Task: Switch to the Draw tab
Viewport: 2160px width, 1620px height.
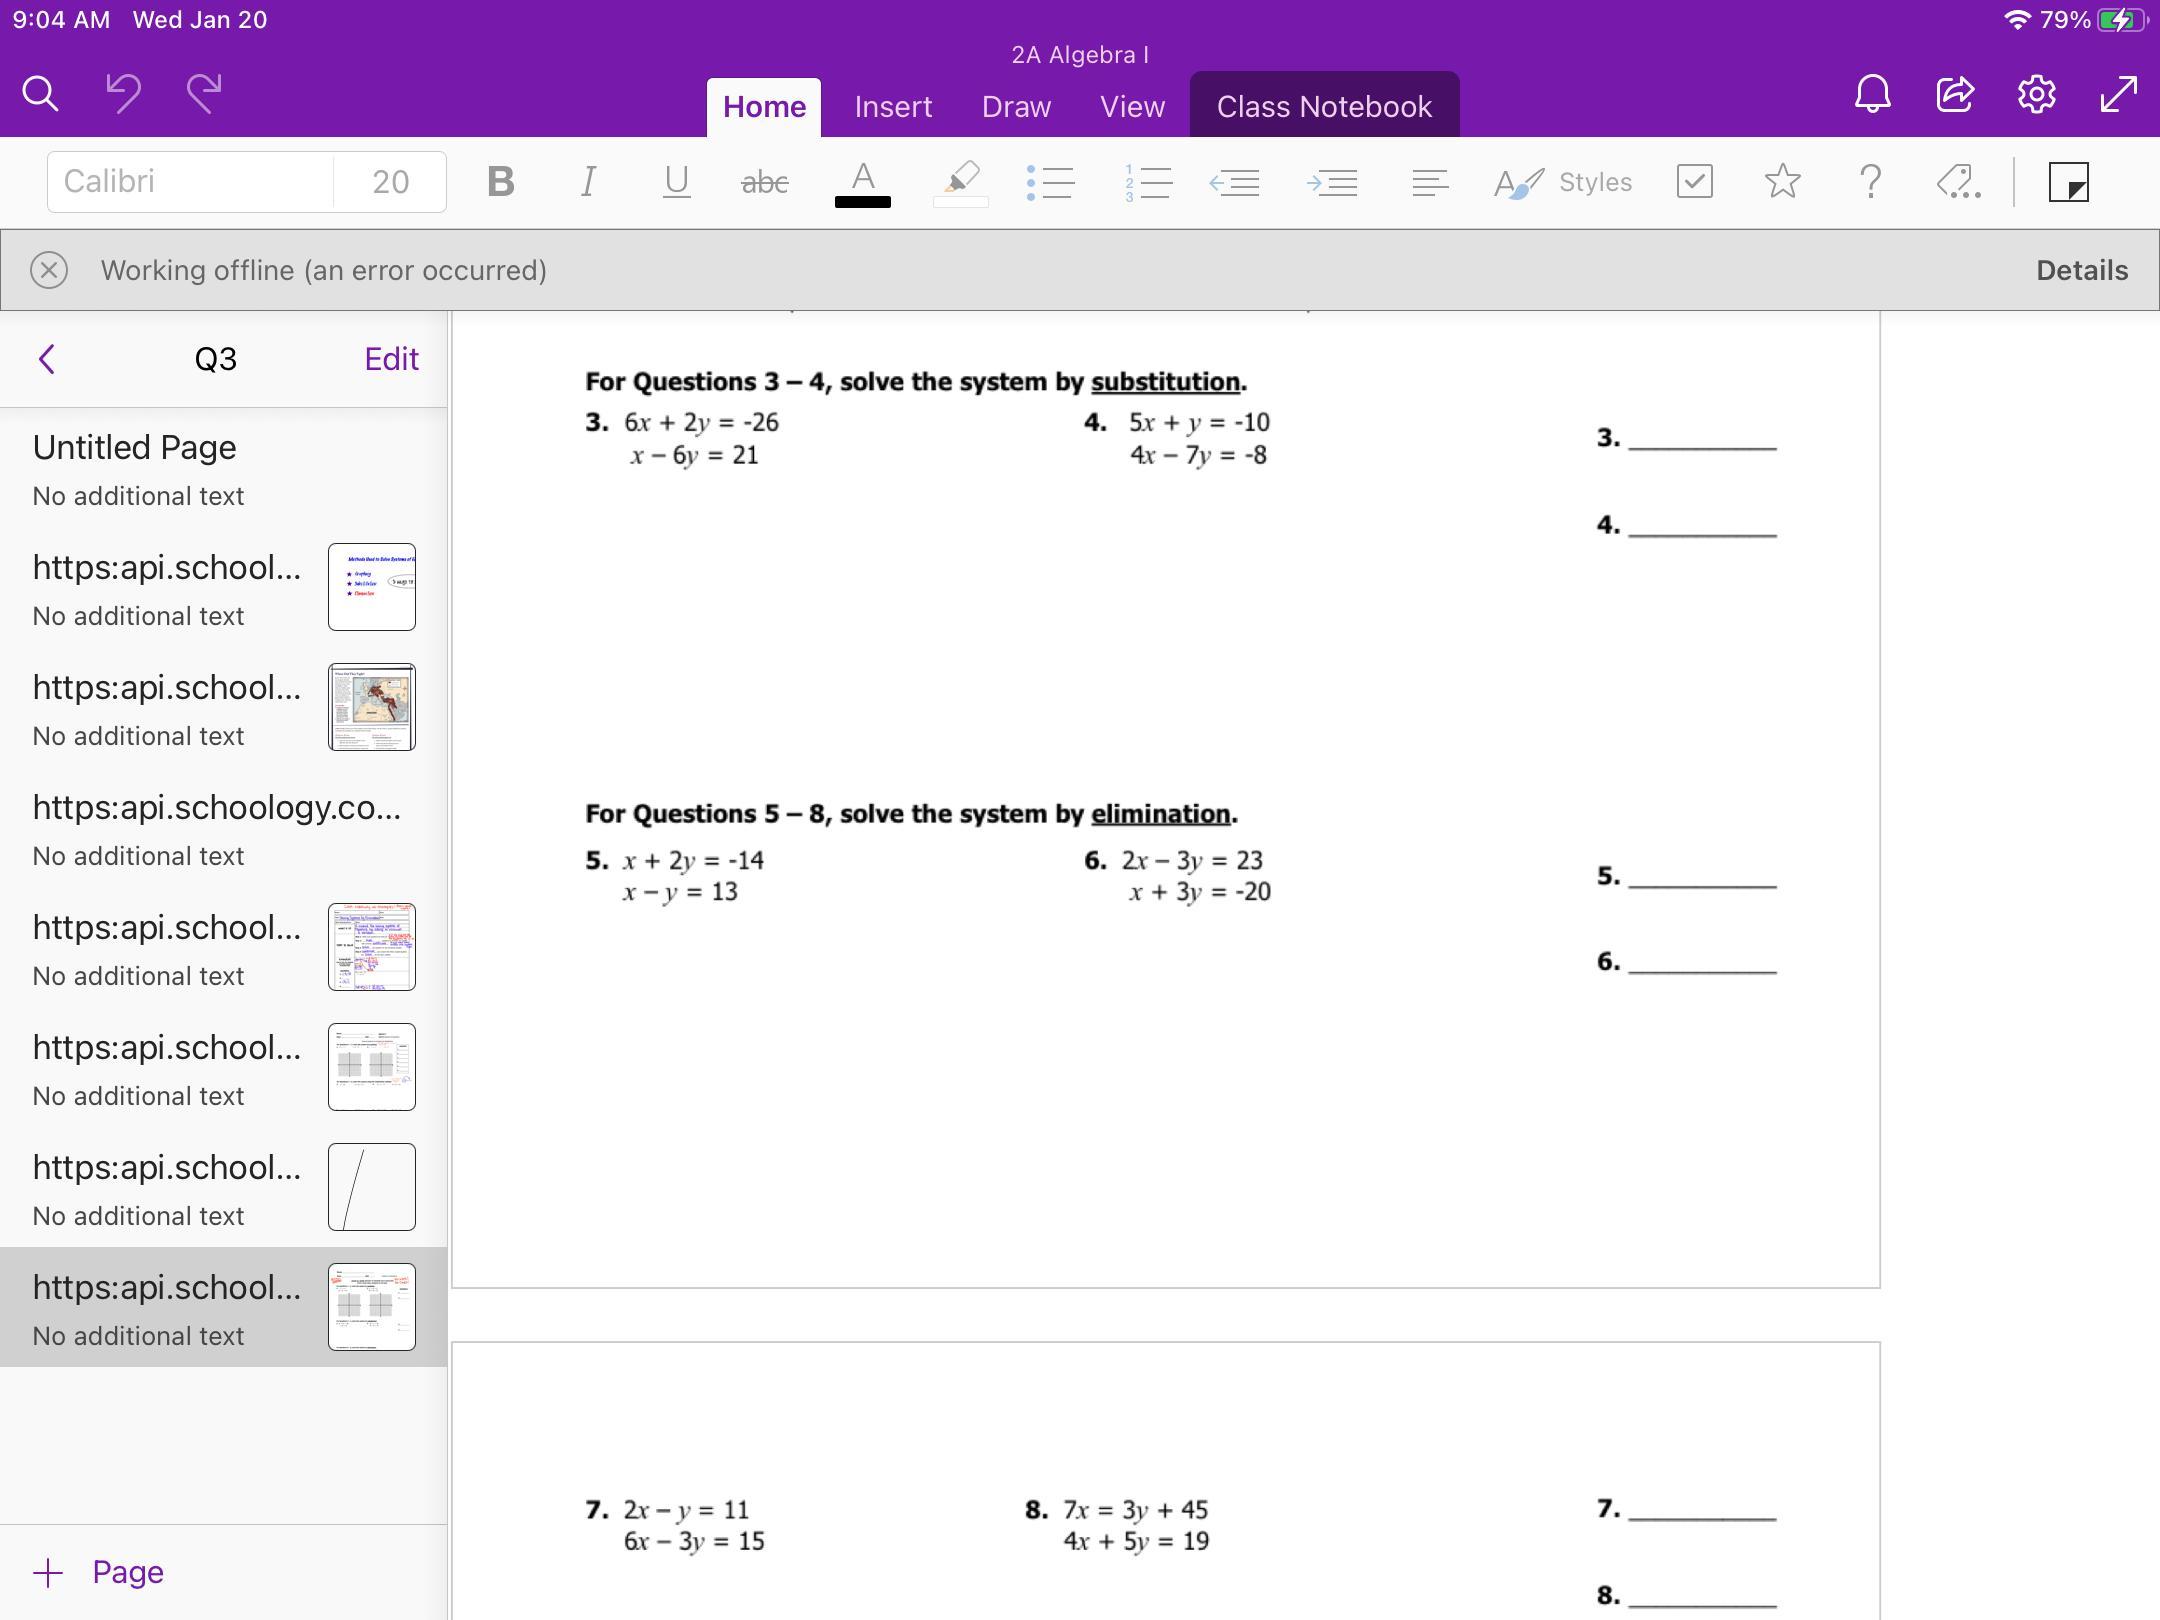Action: (x=1016, y=106)
